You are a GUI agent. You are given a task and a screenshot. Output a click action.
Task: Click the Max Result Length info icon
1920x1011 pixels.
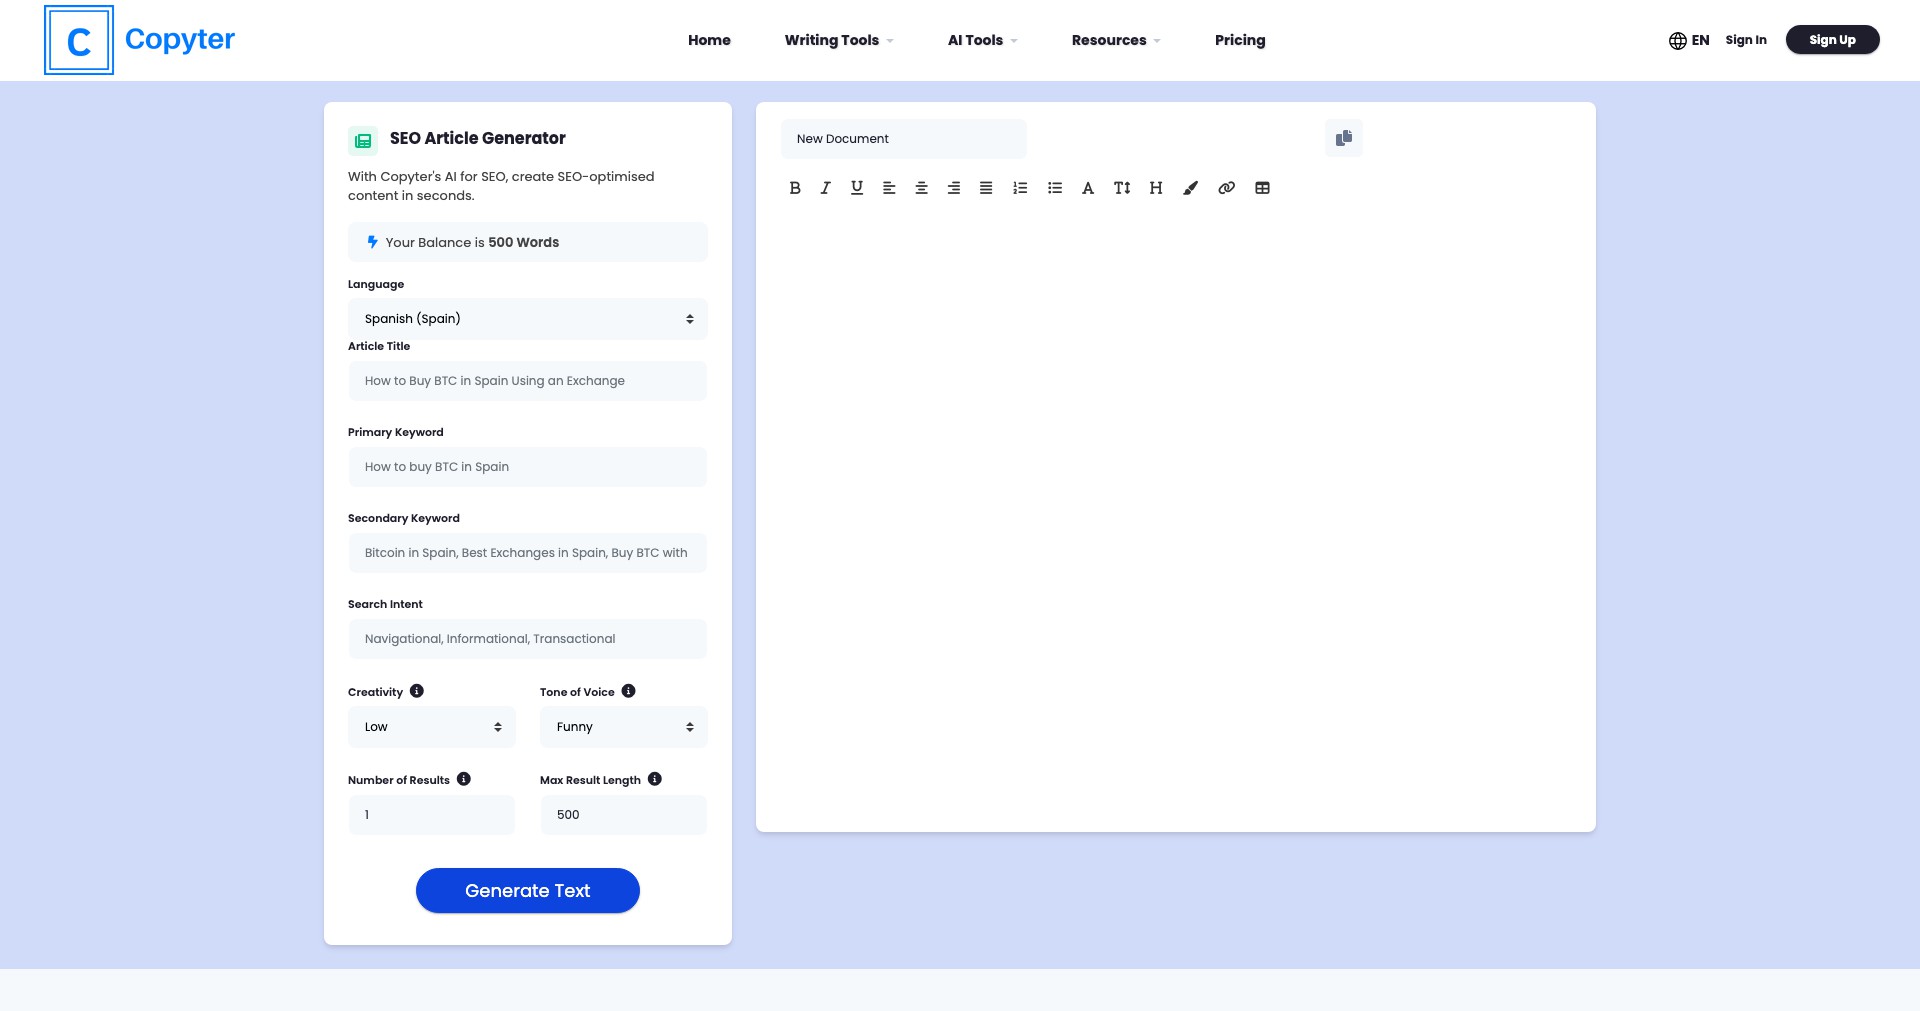(x=655, y=779)
